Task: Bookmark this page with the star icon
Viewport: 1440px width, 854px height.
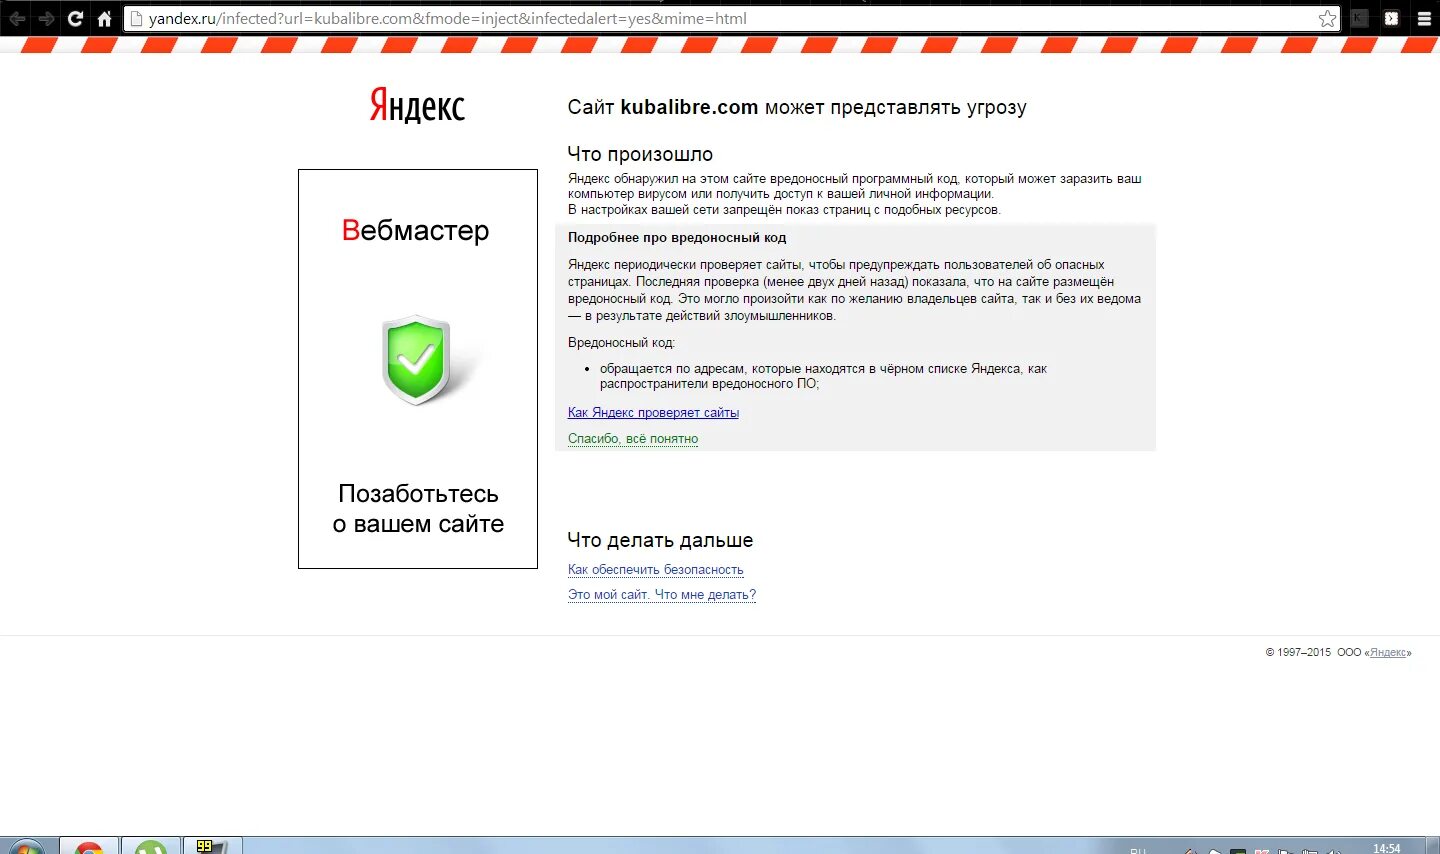Action: [1327, 19]
